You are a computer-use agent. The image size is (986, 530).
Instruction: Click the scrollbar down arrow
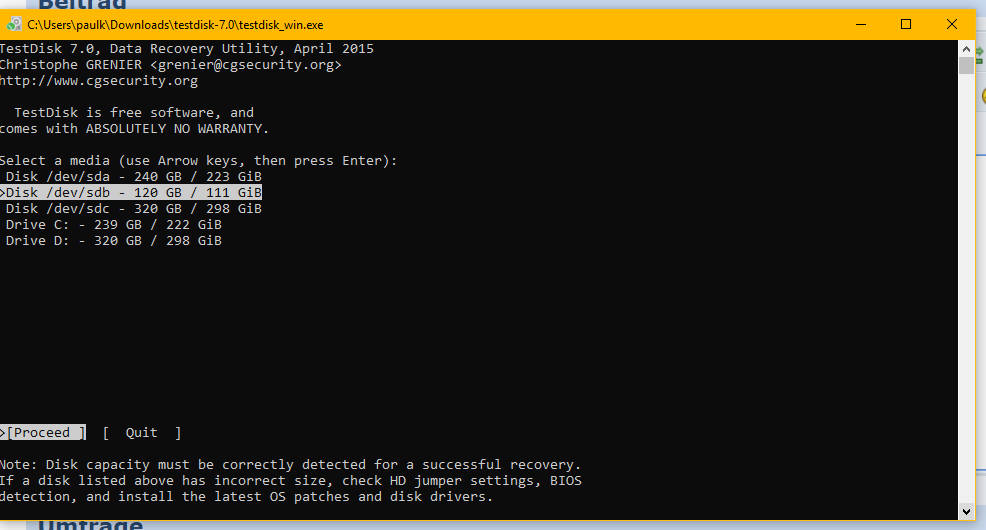967,512
